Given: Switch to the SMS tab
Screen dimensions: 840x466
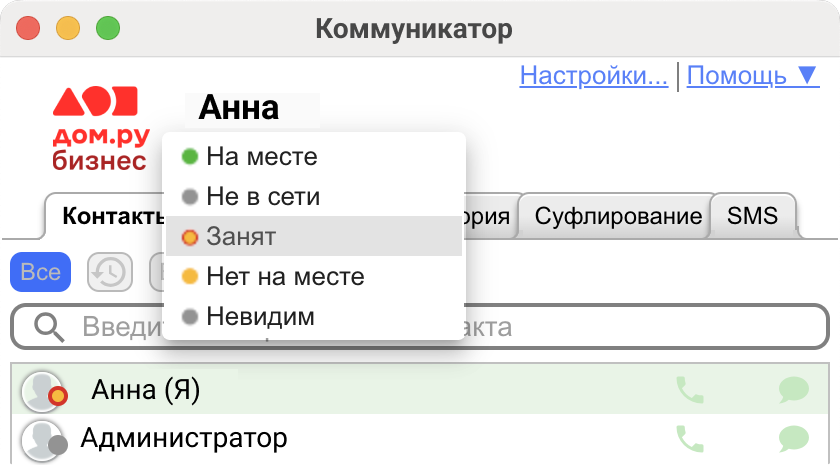Looking at the screenshot, I should (x=752, y=216).
